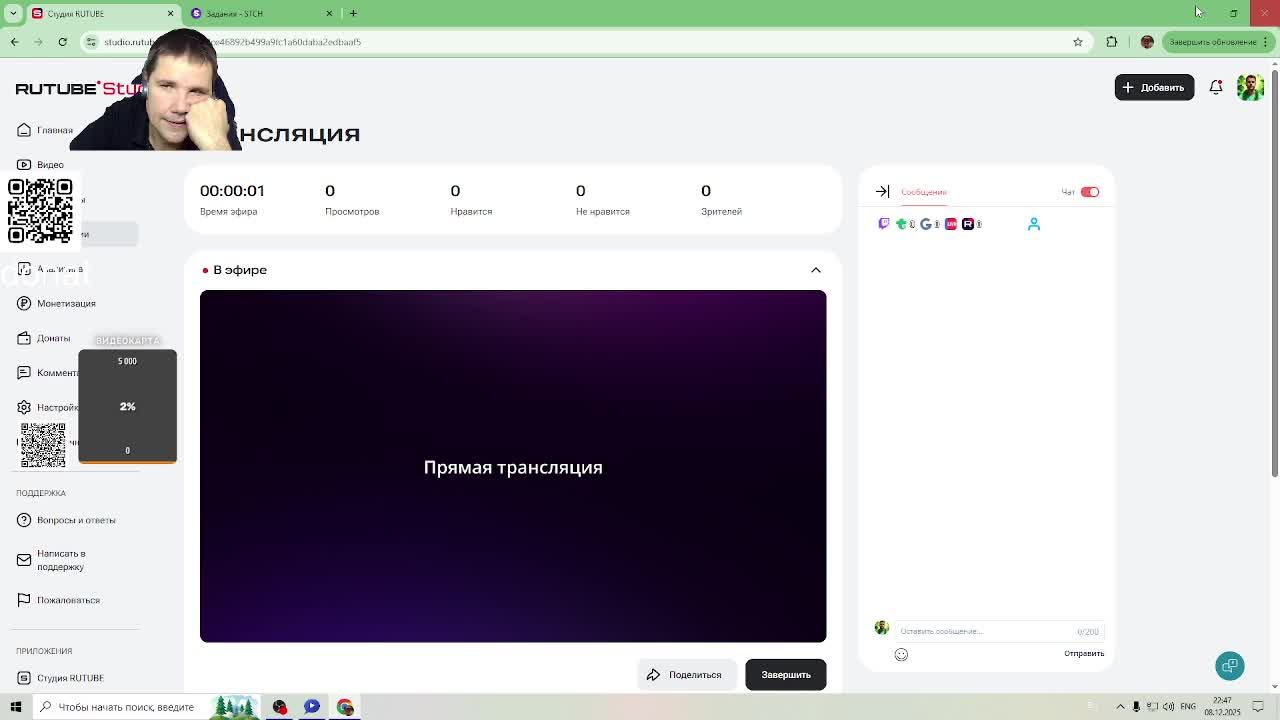Click the Twitch icon in chat
The width and height of the screenshot is (1280, 720).
[x=884, y=224]
